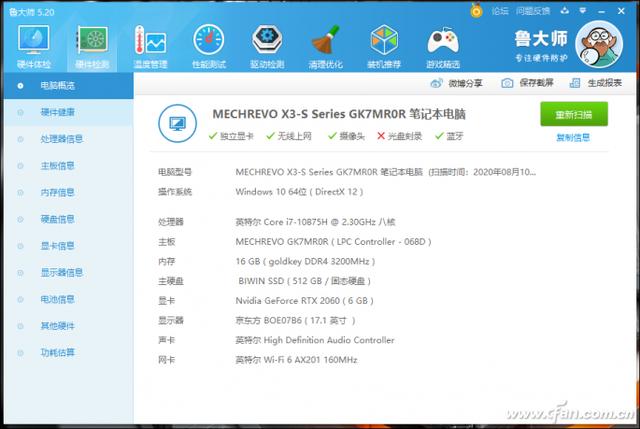The height and width of the screenshot is (429, 640).
Task: Open 问题反馈 feedback link
Action: pos(533,11)
